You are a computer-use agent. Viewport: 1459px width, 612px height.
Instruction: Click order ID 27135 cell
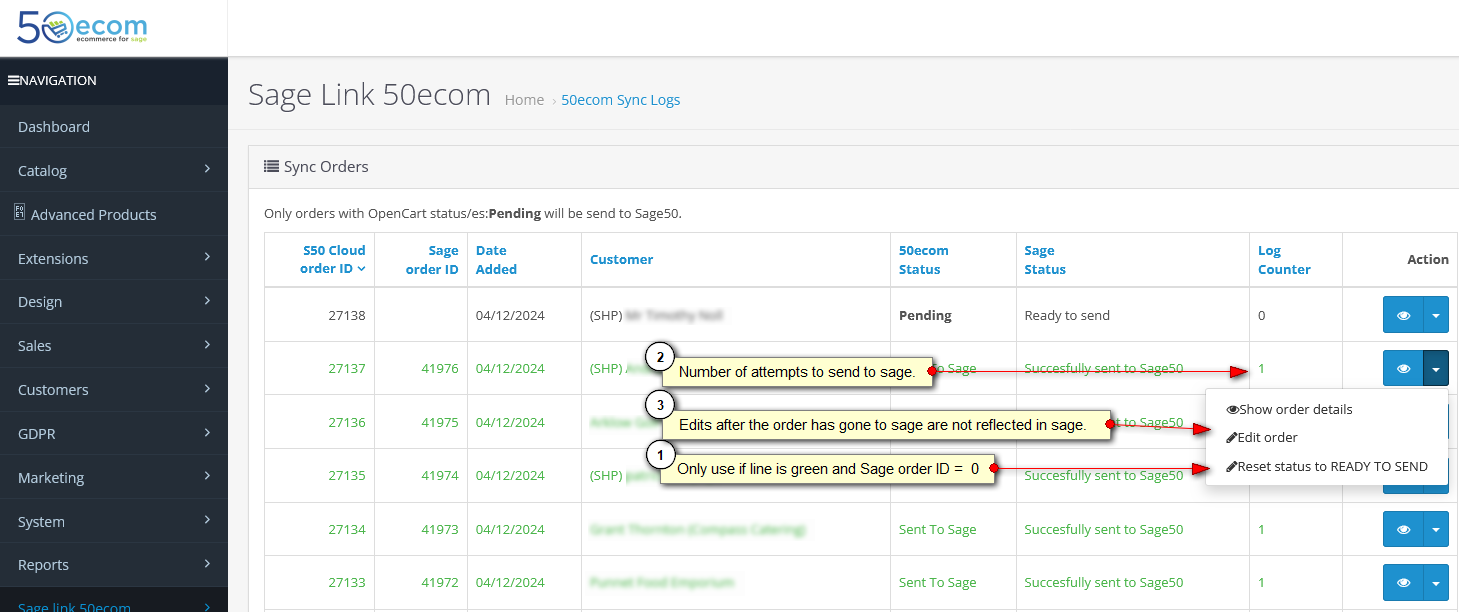coord(347,475)
